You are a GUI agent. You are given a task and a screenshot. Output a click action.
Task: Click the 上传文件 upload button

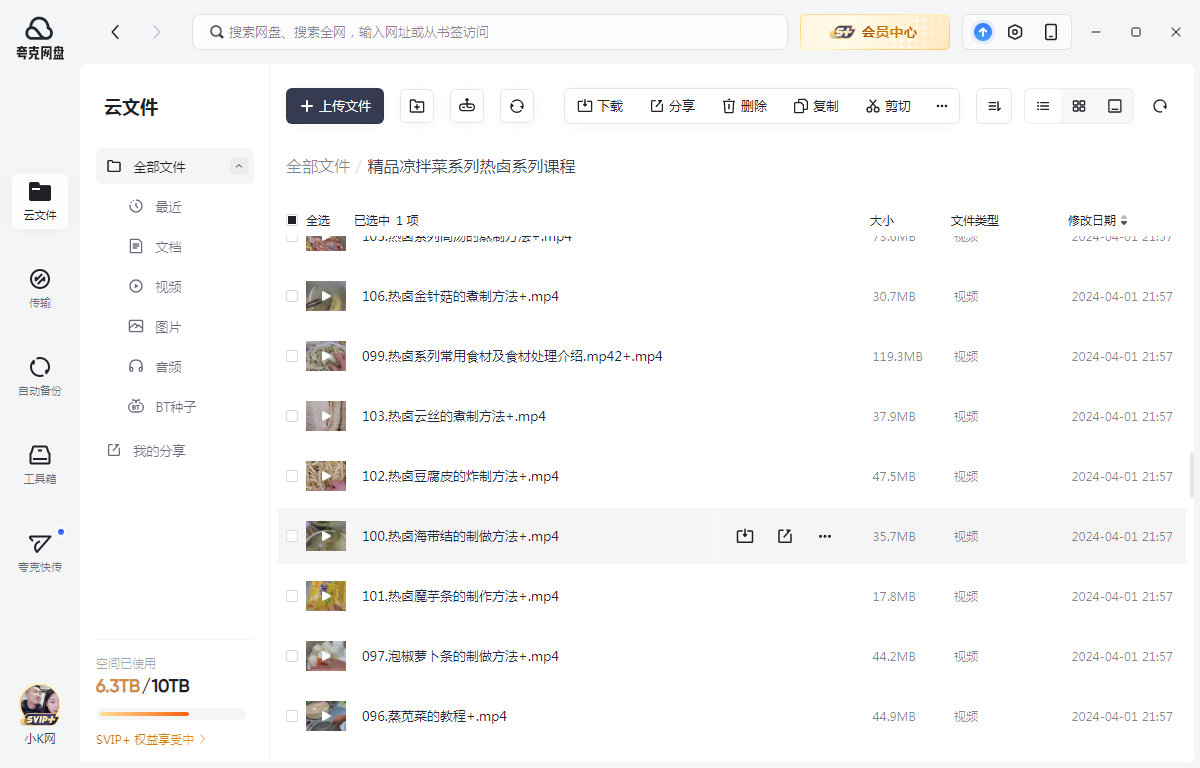click(335, 106)
